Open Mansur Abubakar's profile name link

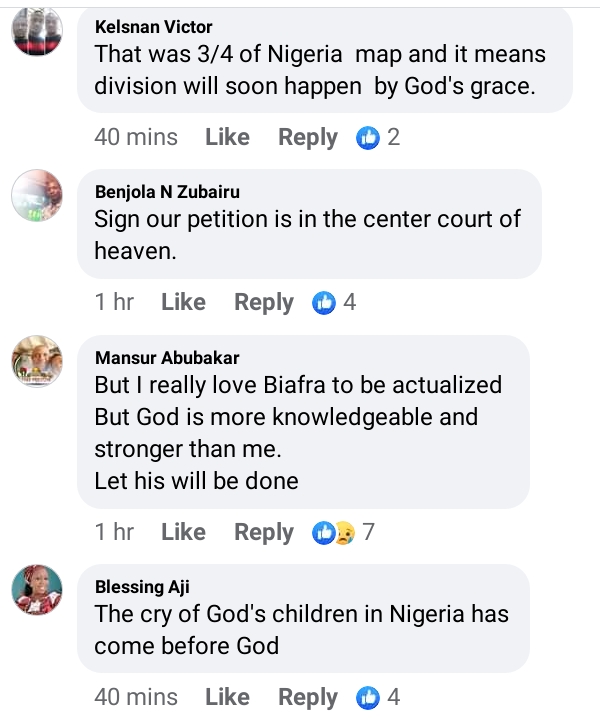click(x=167, y=357)
